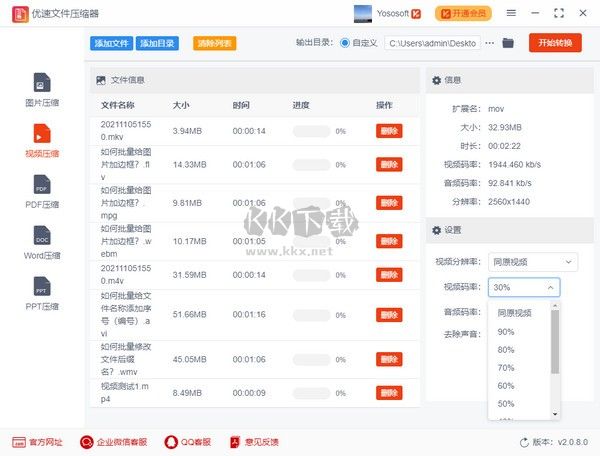Viewport: 600px width, 456px height.
Task: Click 开始转换 to start conversion
Action: (x=555, y=42)
